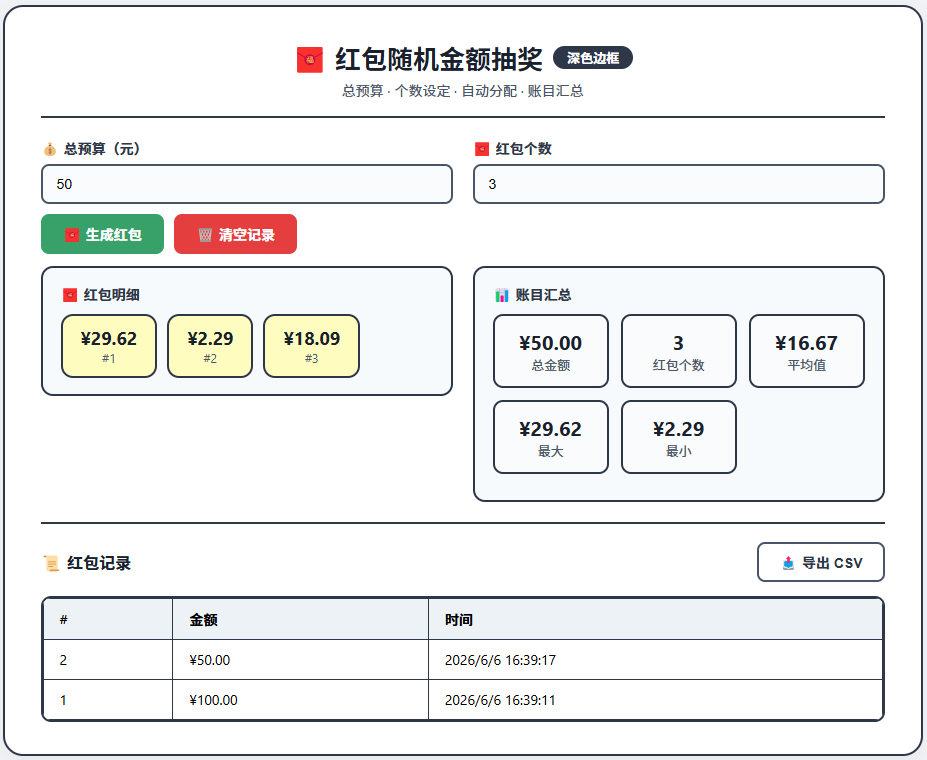The image size is (927, 760).
Task: Click the envelope icon in 红包明细 header
Action: (x=70, y=294)
